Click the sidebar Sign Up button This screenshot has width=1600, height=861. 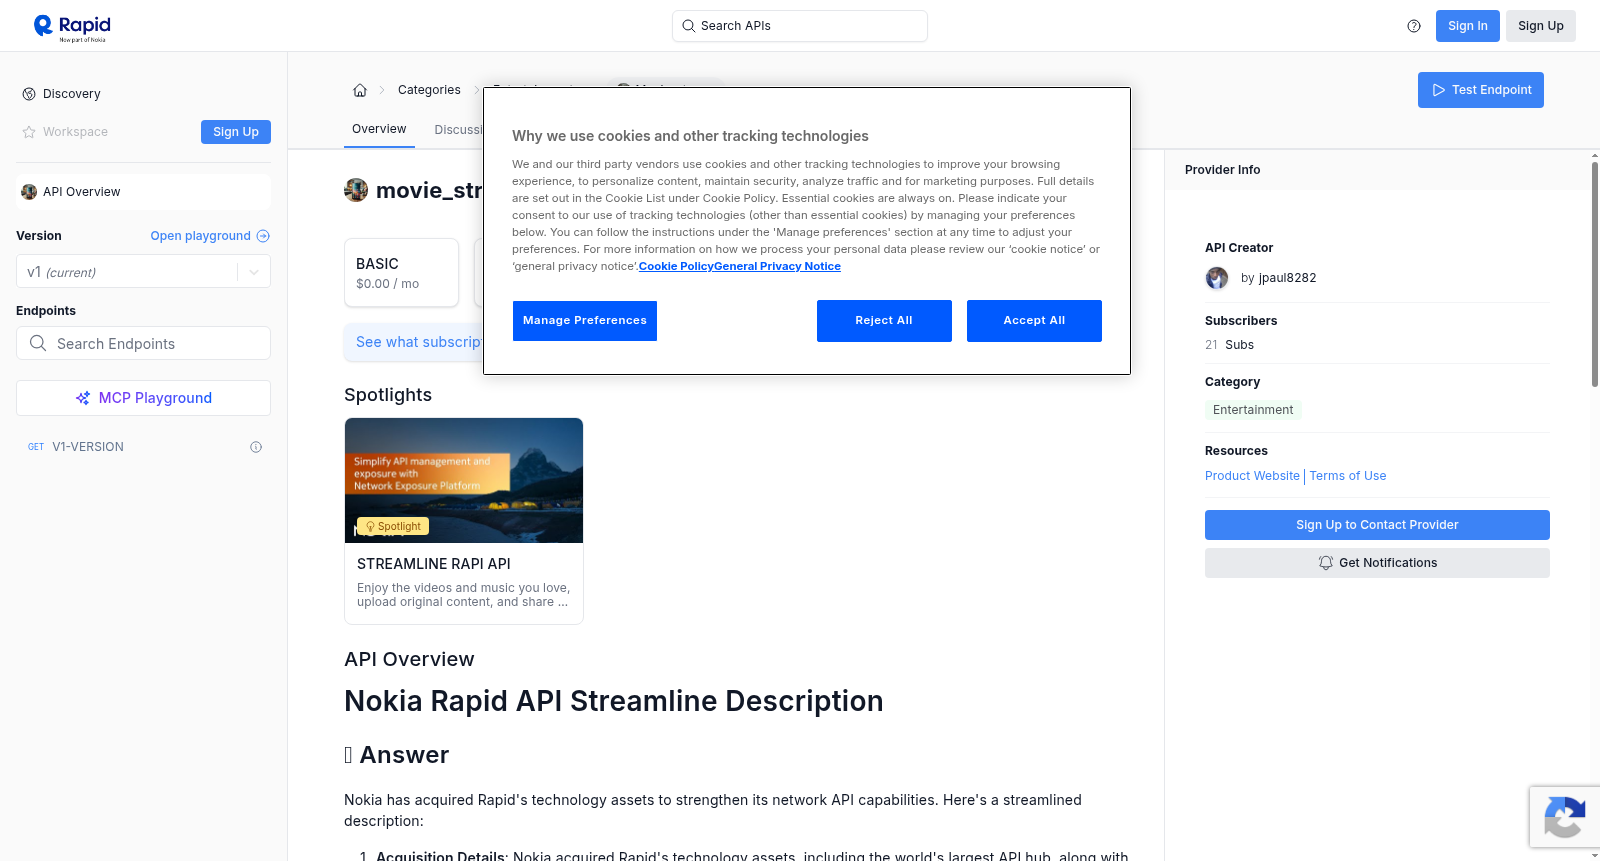[236, 132]
